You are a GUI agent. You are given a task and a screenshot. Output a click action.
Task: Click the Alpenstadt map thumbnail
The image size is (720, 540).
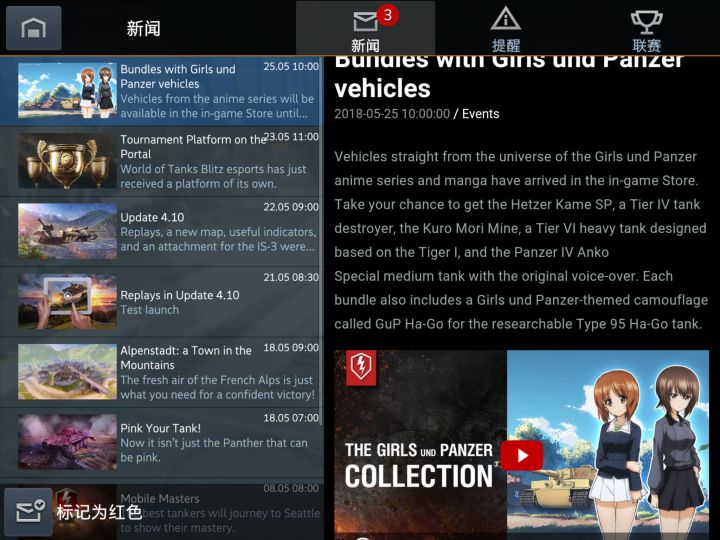click(x=67, y=371)
